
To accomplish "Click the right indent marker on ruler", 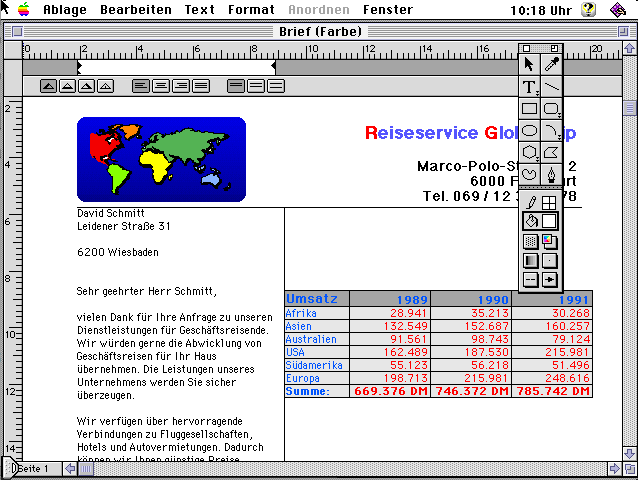I will pos(273,67).
